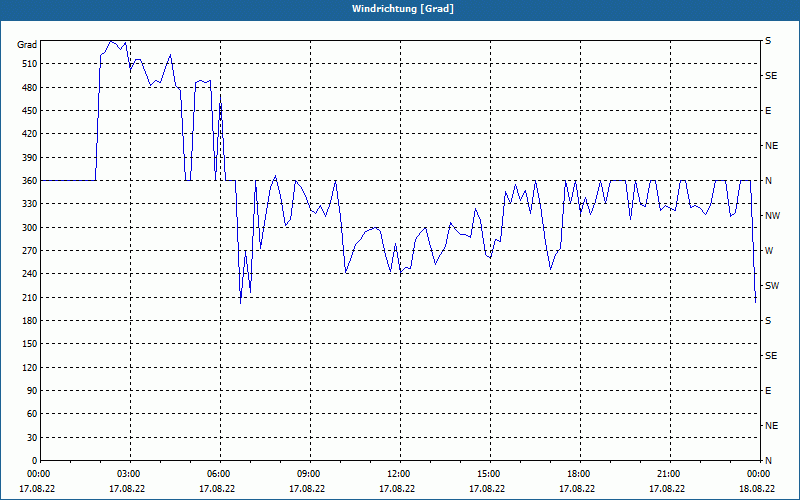Click the 90 y-axis tick label

point(32,391)
